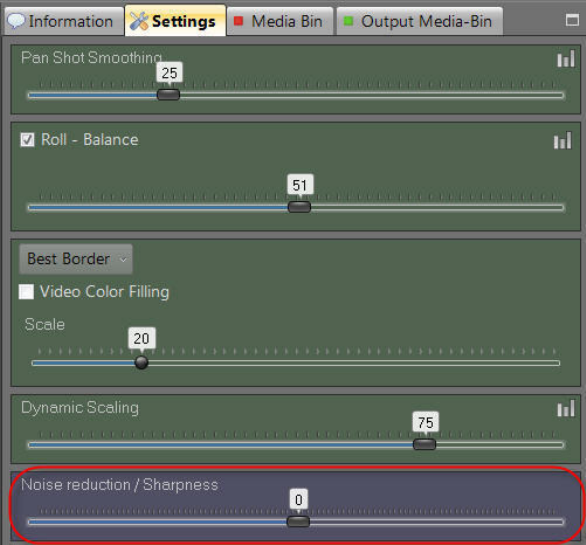Click the Roll - Balance slider handle at 51
This screenshot has width=586, height=545.
[299, 207]
